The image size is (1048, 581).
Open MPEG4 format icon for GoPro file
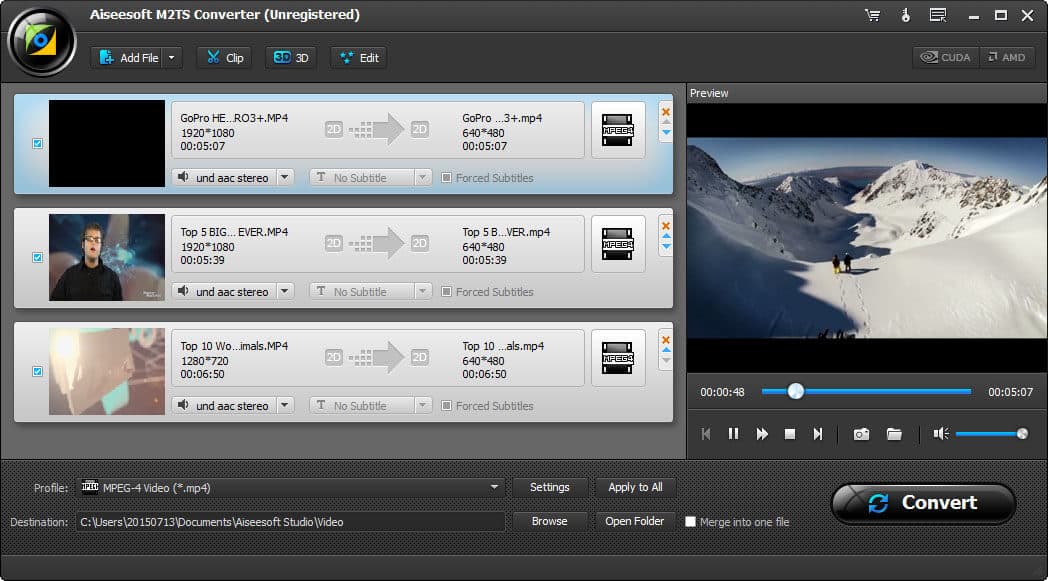pos(618,130)
